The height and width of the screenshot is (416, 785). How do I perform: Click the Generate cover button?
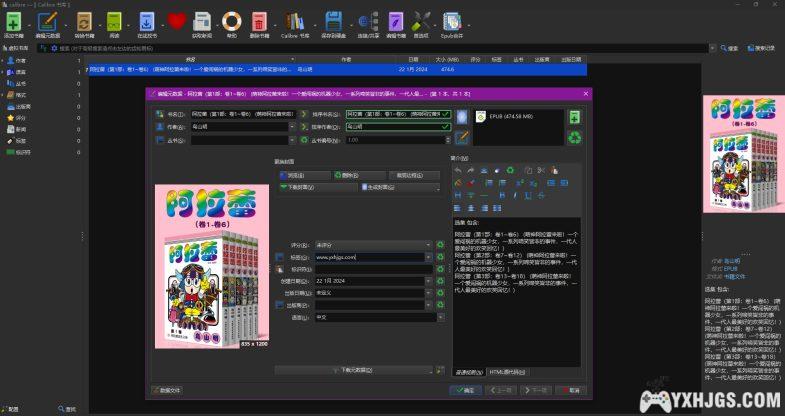point(400,187)
